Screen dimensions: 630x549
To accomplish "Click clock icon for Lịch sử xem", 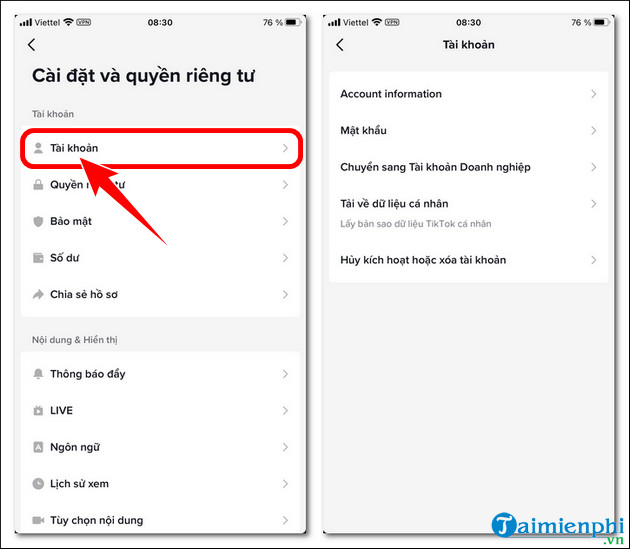I will [38, 483].
